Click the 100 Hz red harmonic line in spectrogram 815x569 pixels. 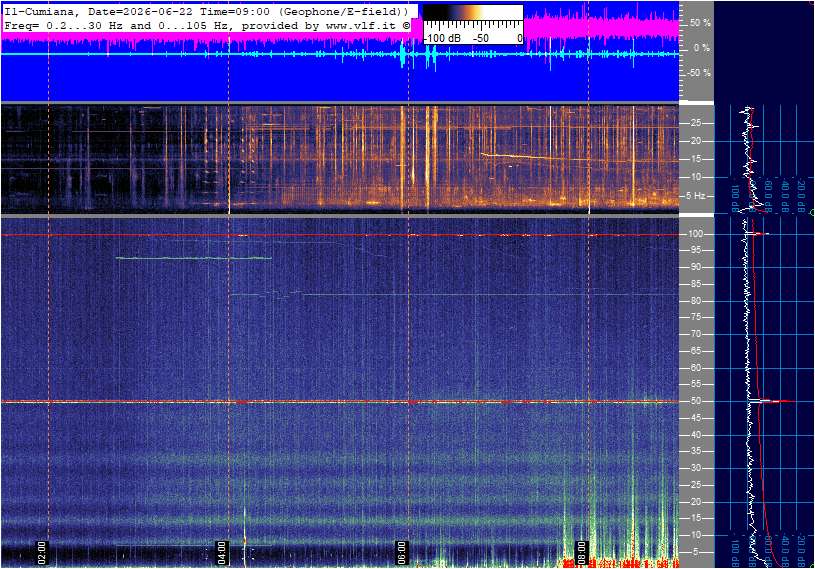click(x=340, y=235)
